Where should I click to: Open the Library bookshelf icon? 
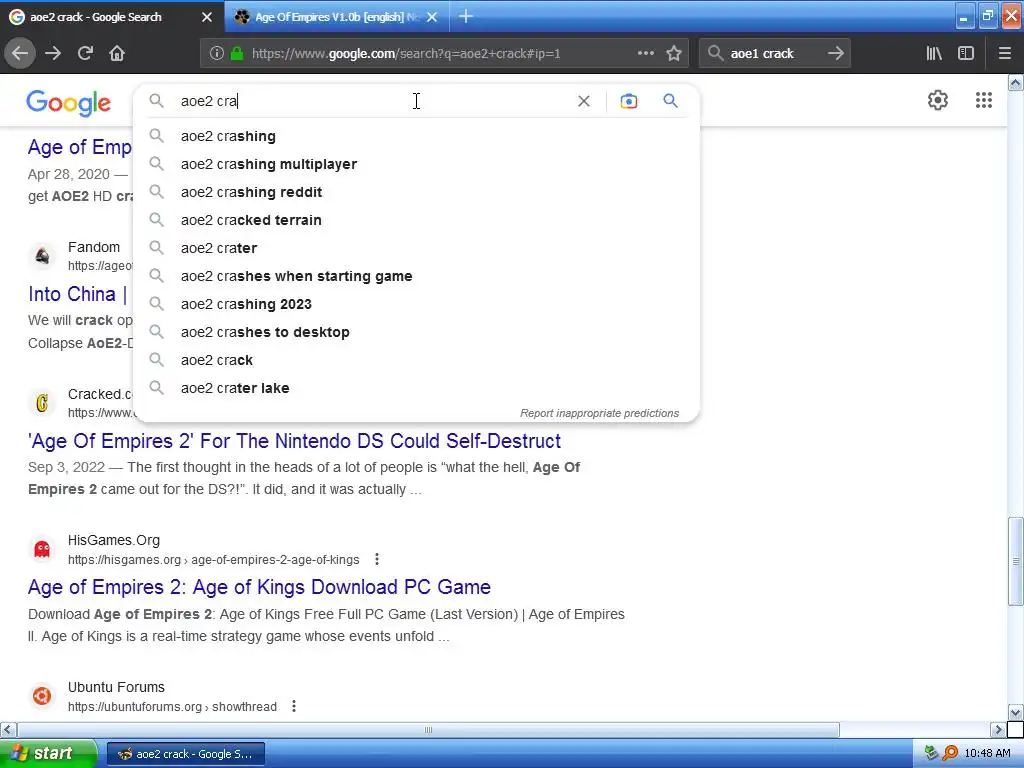tap(934, 54)
